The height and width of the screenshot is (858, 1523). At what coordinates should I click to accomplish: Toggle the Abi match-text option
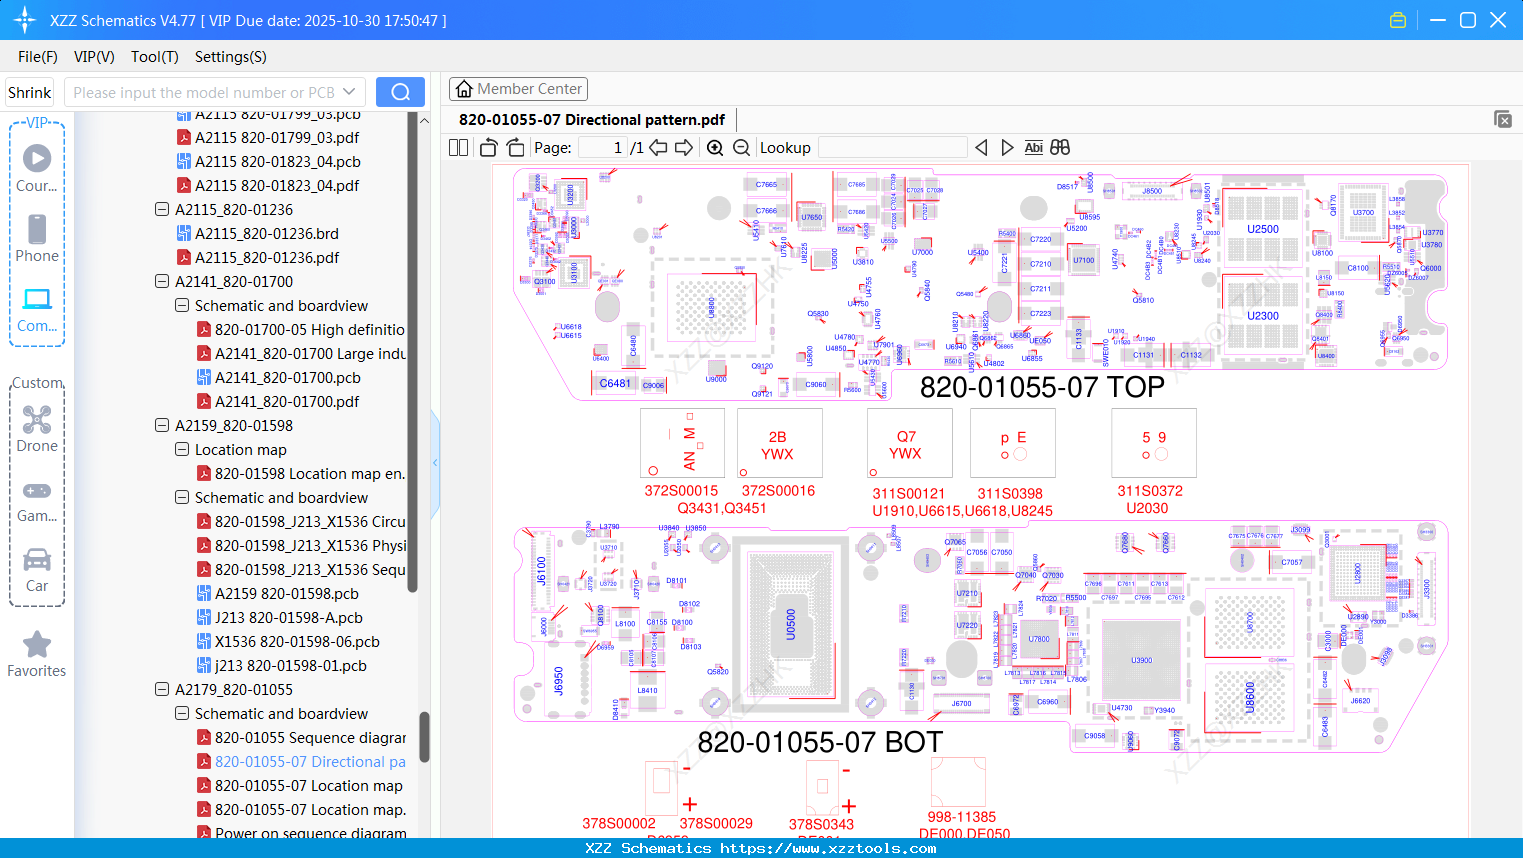[x=1034, y=148]
